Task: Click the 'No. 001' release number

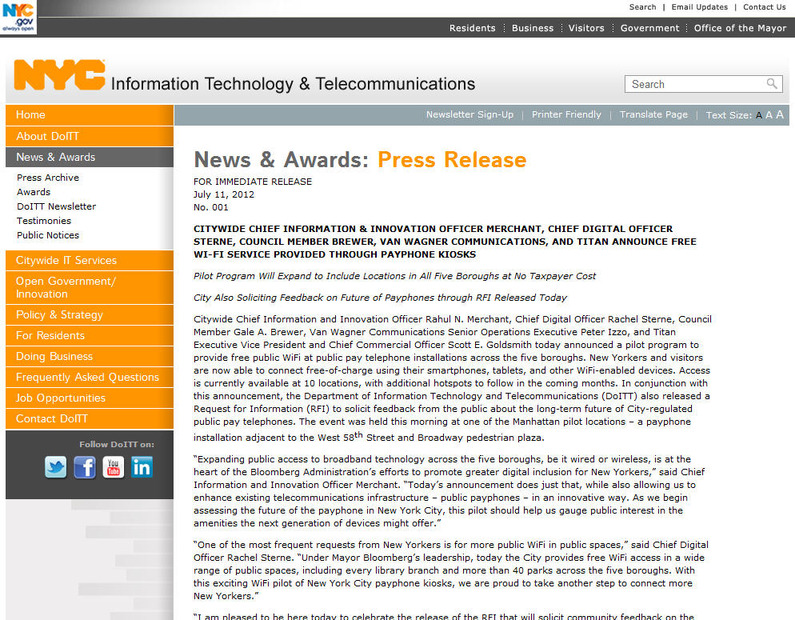Action: (210, 207)
